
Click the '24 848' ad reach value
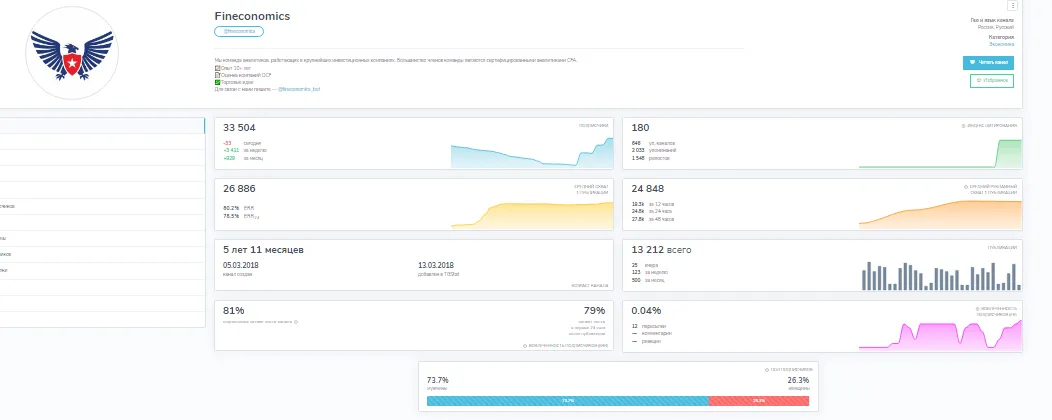point(647,189)
